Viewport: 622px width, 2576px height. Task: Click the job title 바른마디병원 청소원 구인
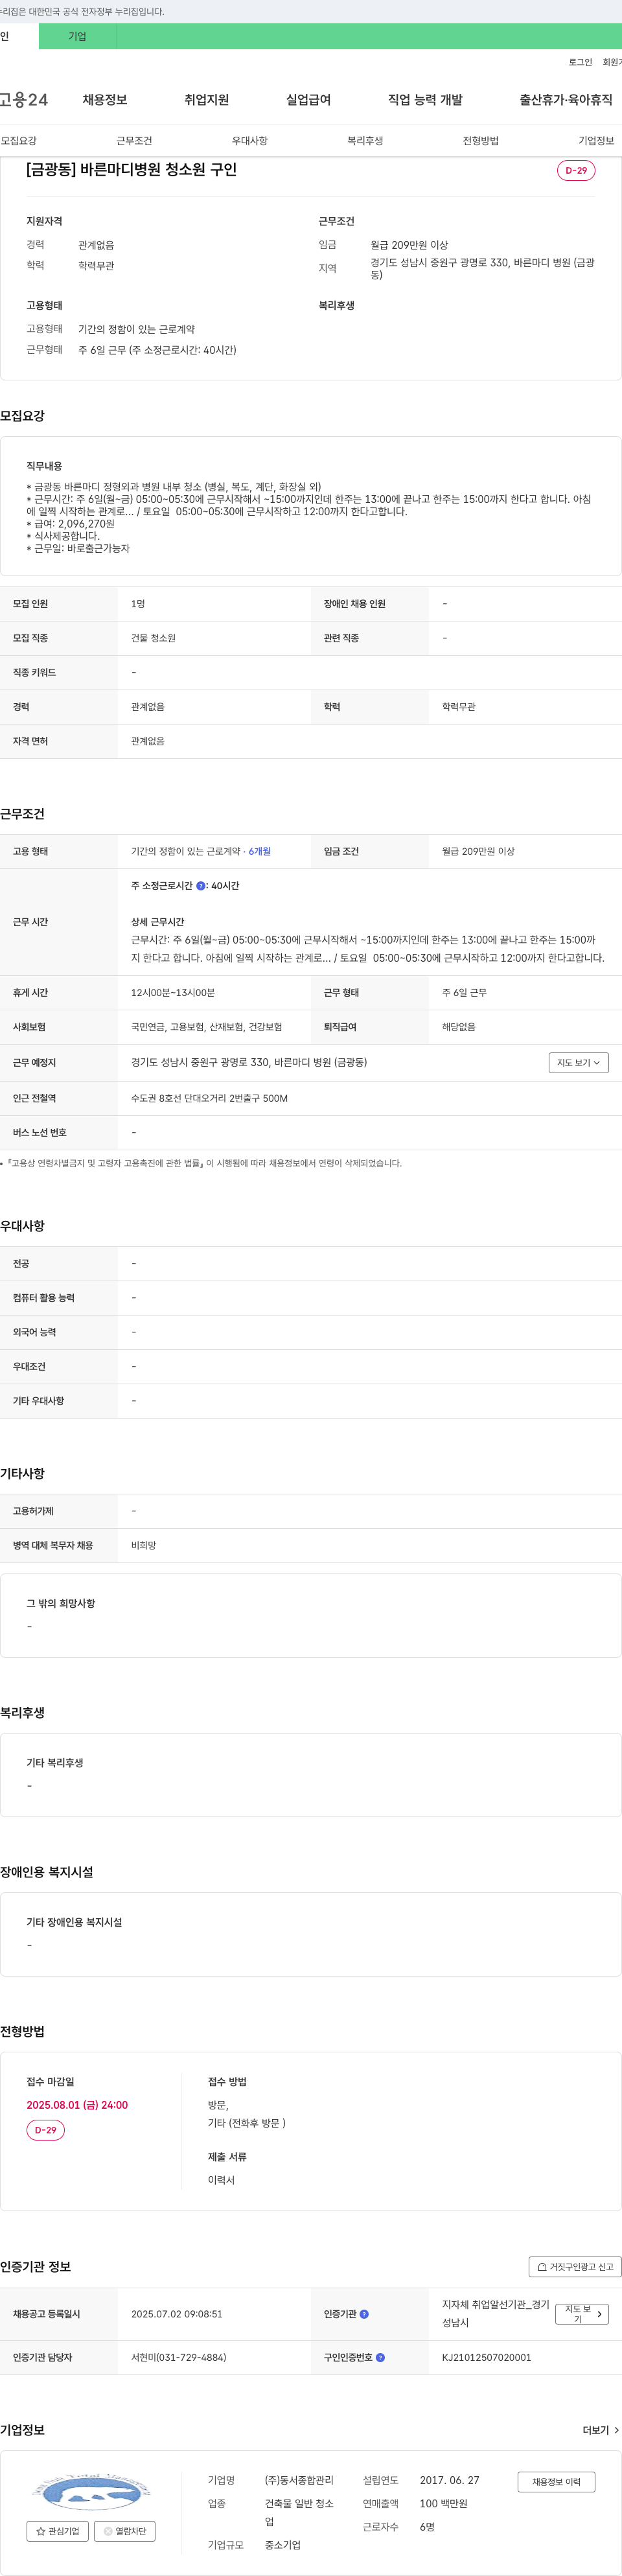(131, 170)
